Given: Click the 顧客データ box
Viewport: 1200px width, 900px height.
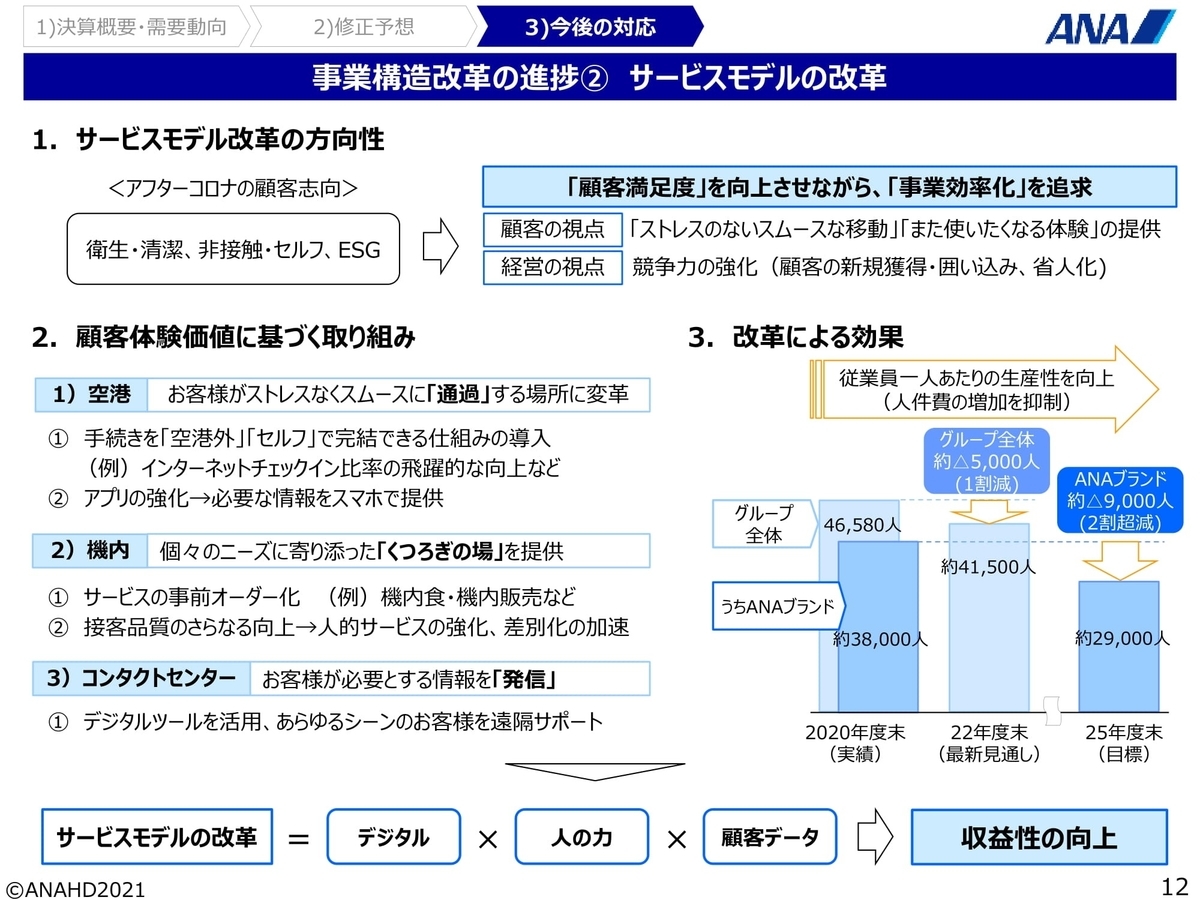Looking at the screenshot, I should pyautogui.click(x=772, y=838).
